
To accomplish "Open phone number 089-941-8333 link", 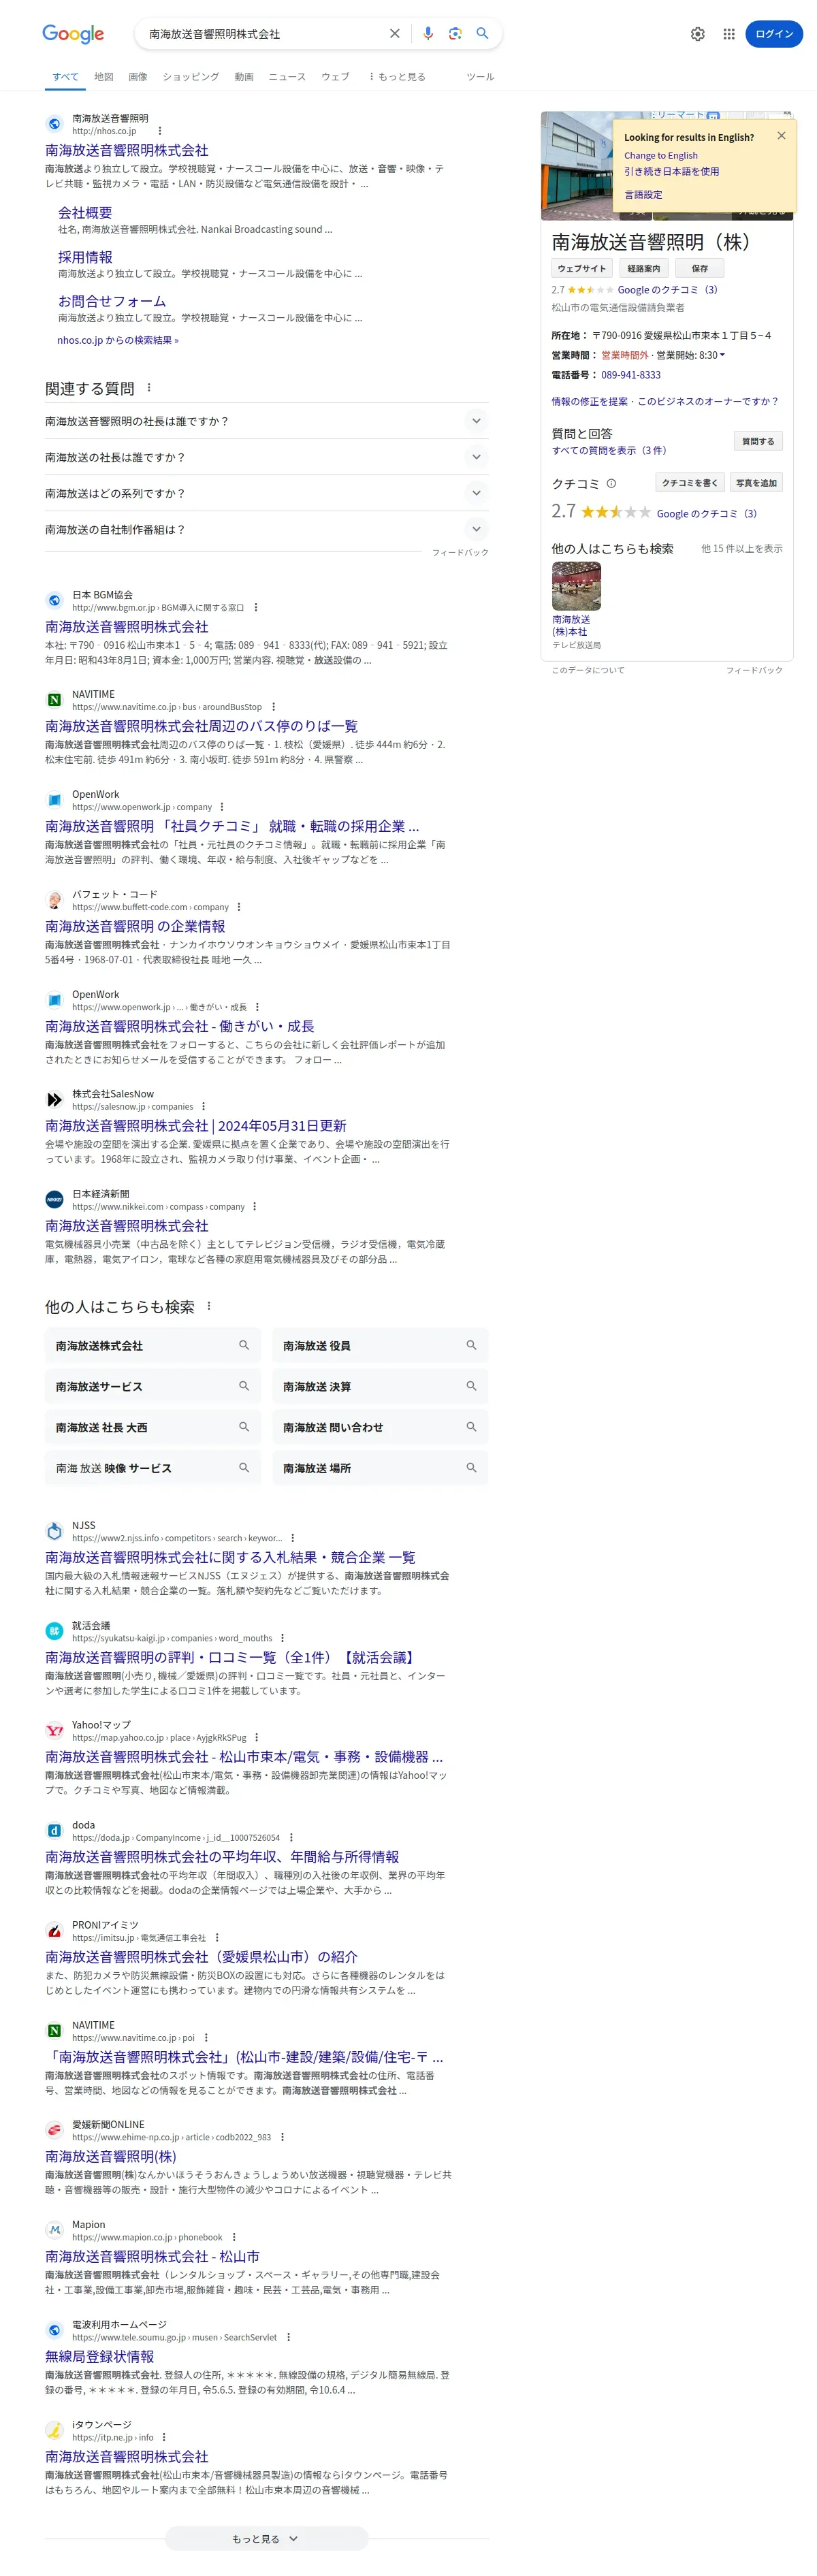I will (x=630, y=375).
